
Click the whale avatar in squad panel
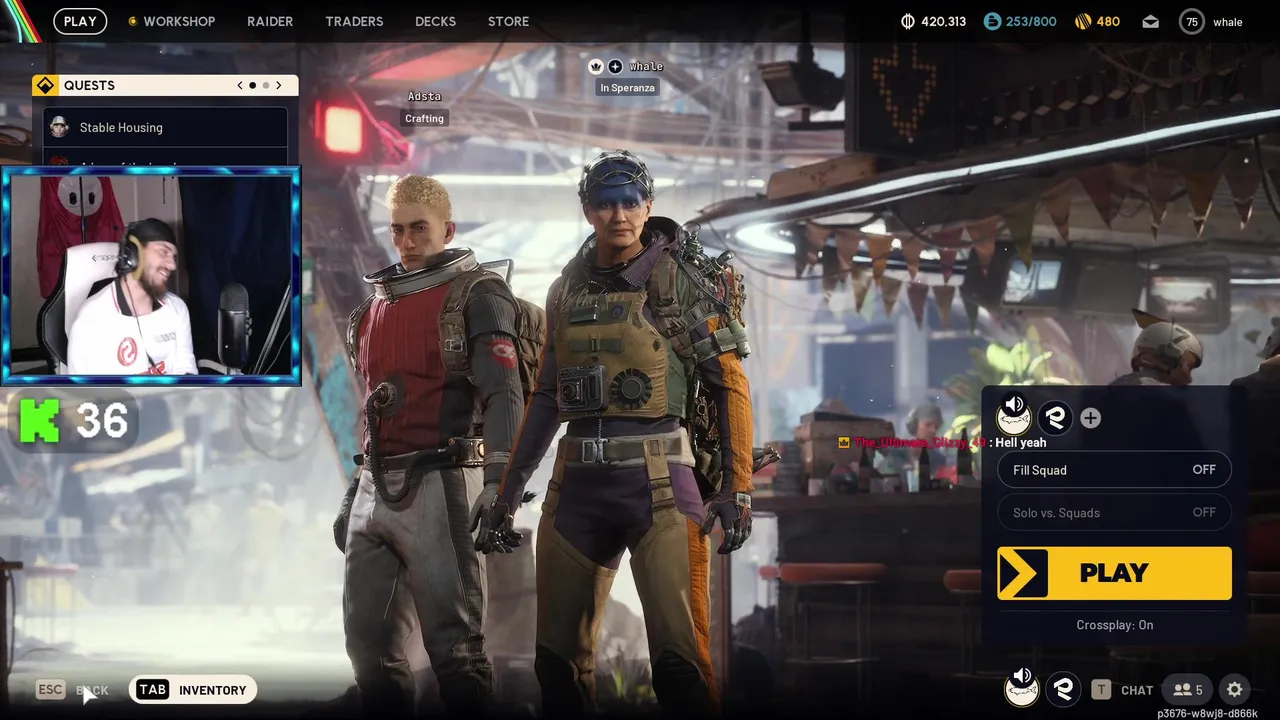click(1014, 414)
